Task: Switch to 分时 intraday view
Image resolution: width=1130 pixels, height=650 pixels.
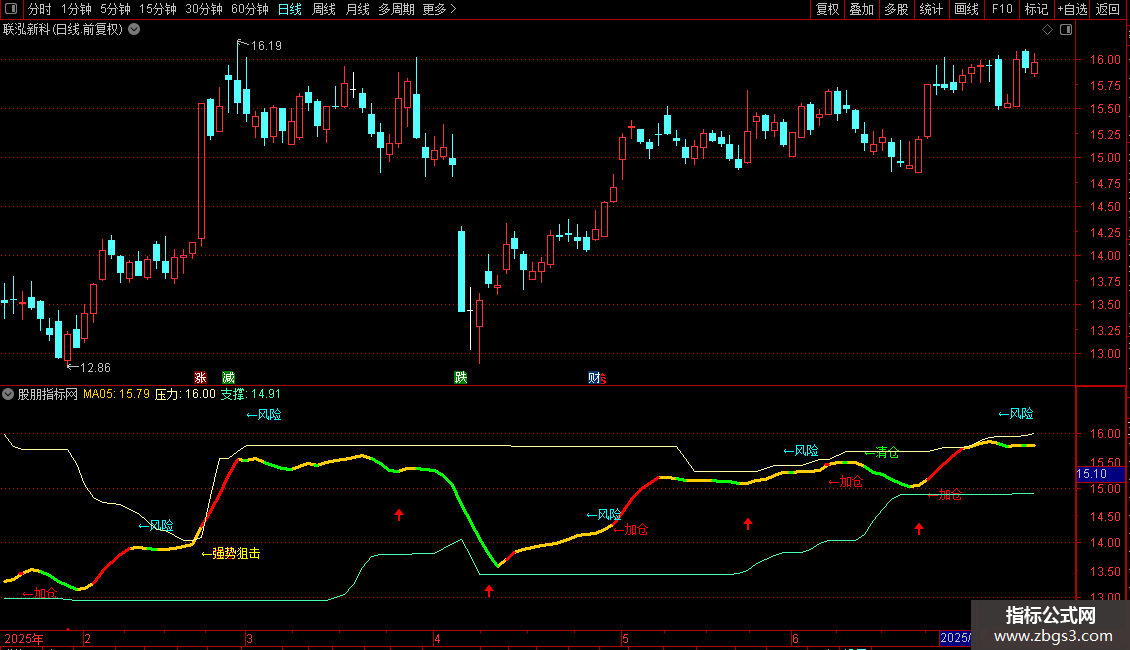Action: [x=40, y=9]
